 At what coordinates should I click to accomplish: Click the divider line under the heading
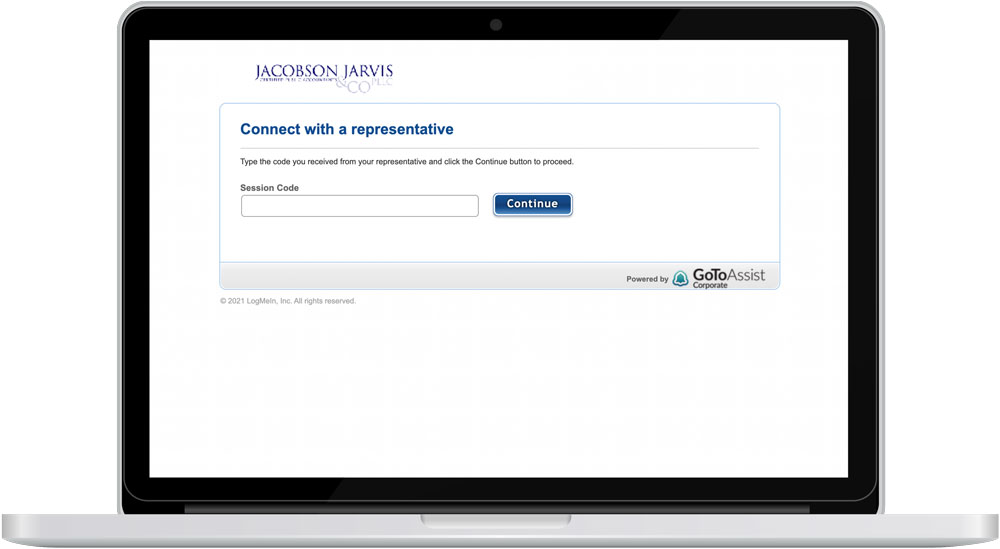(x=499, y=148)
